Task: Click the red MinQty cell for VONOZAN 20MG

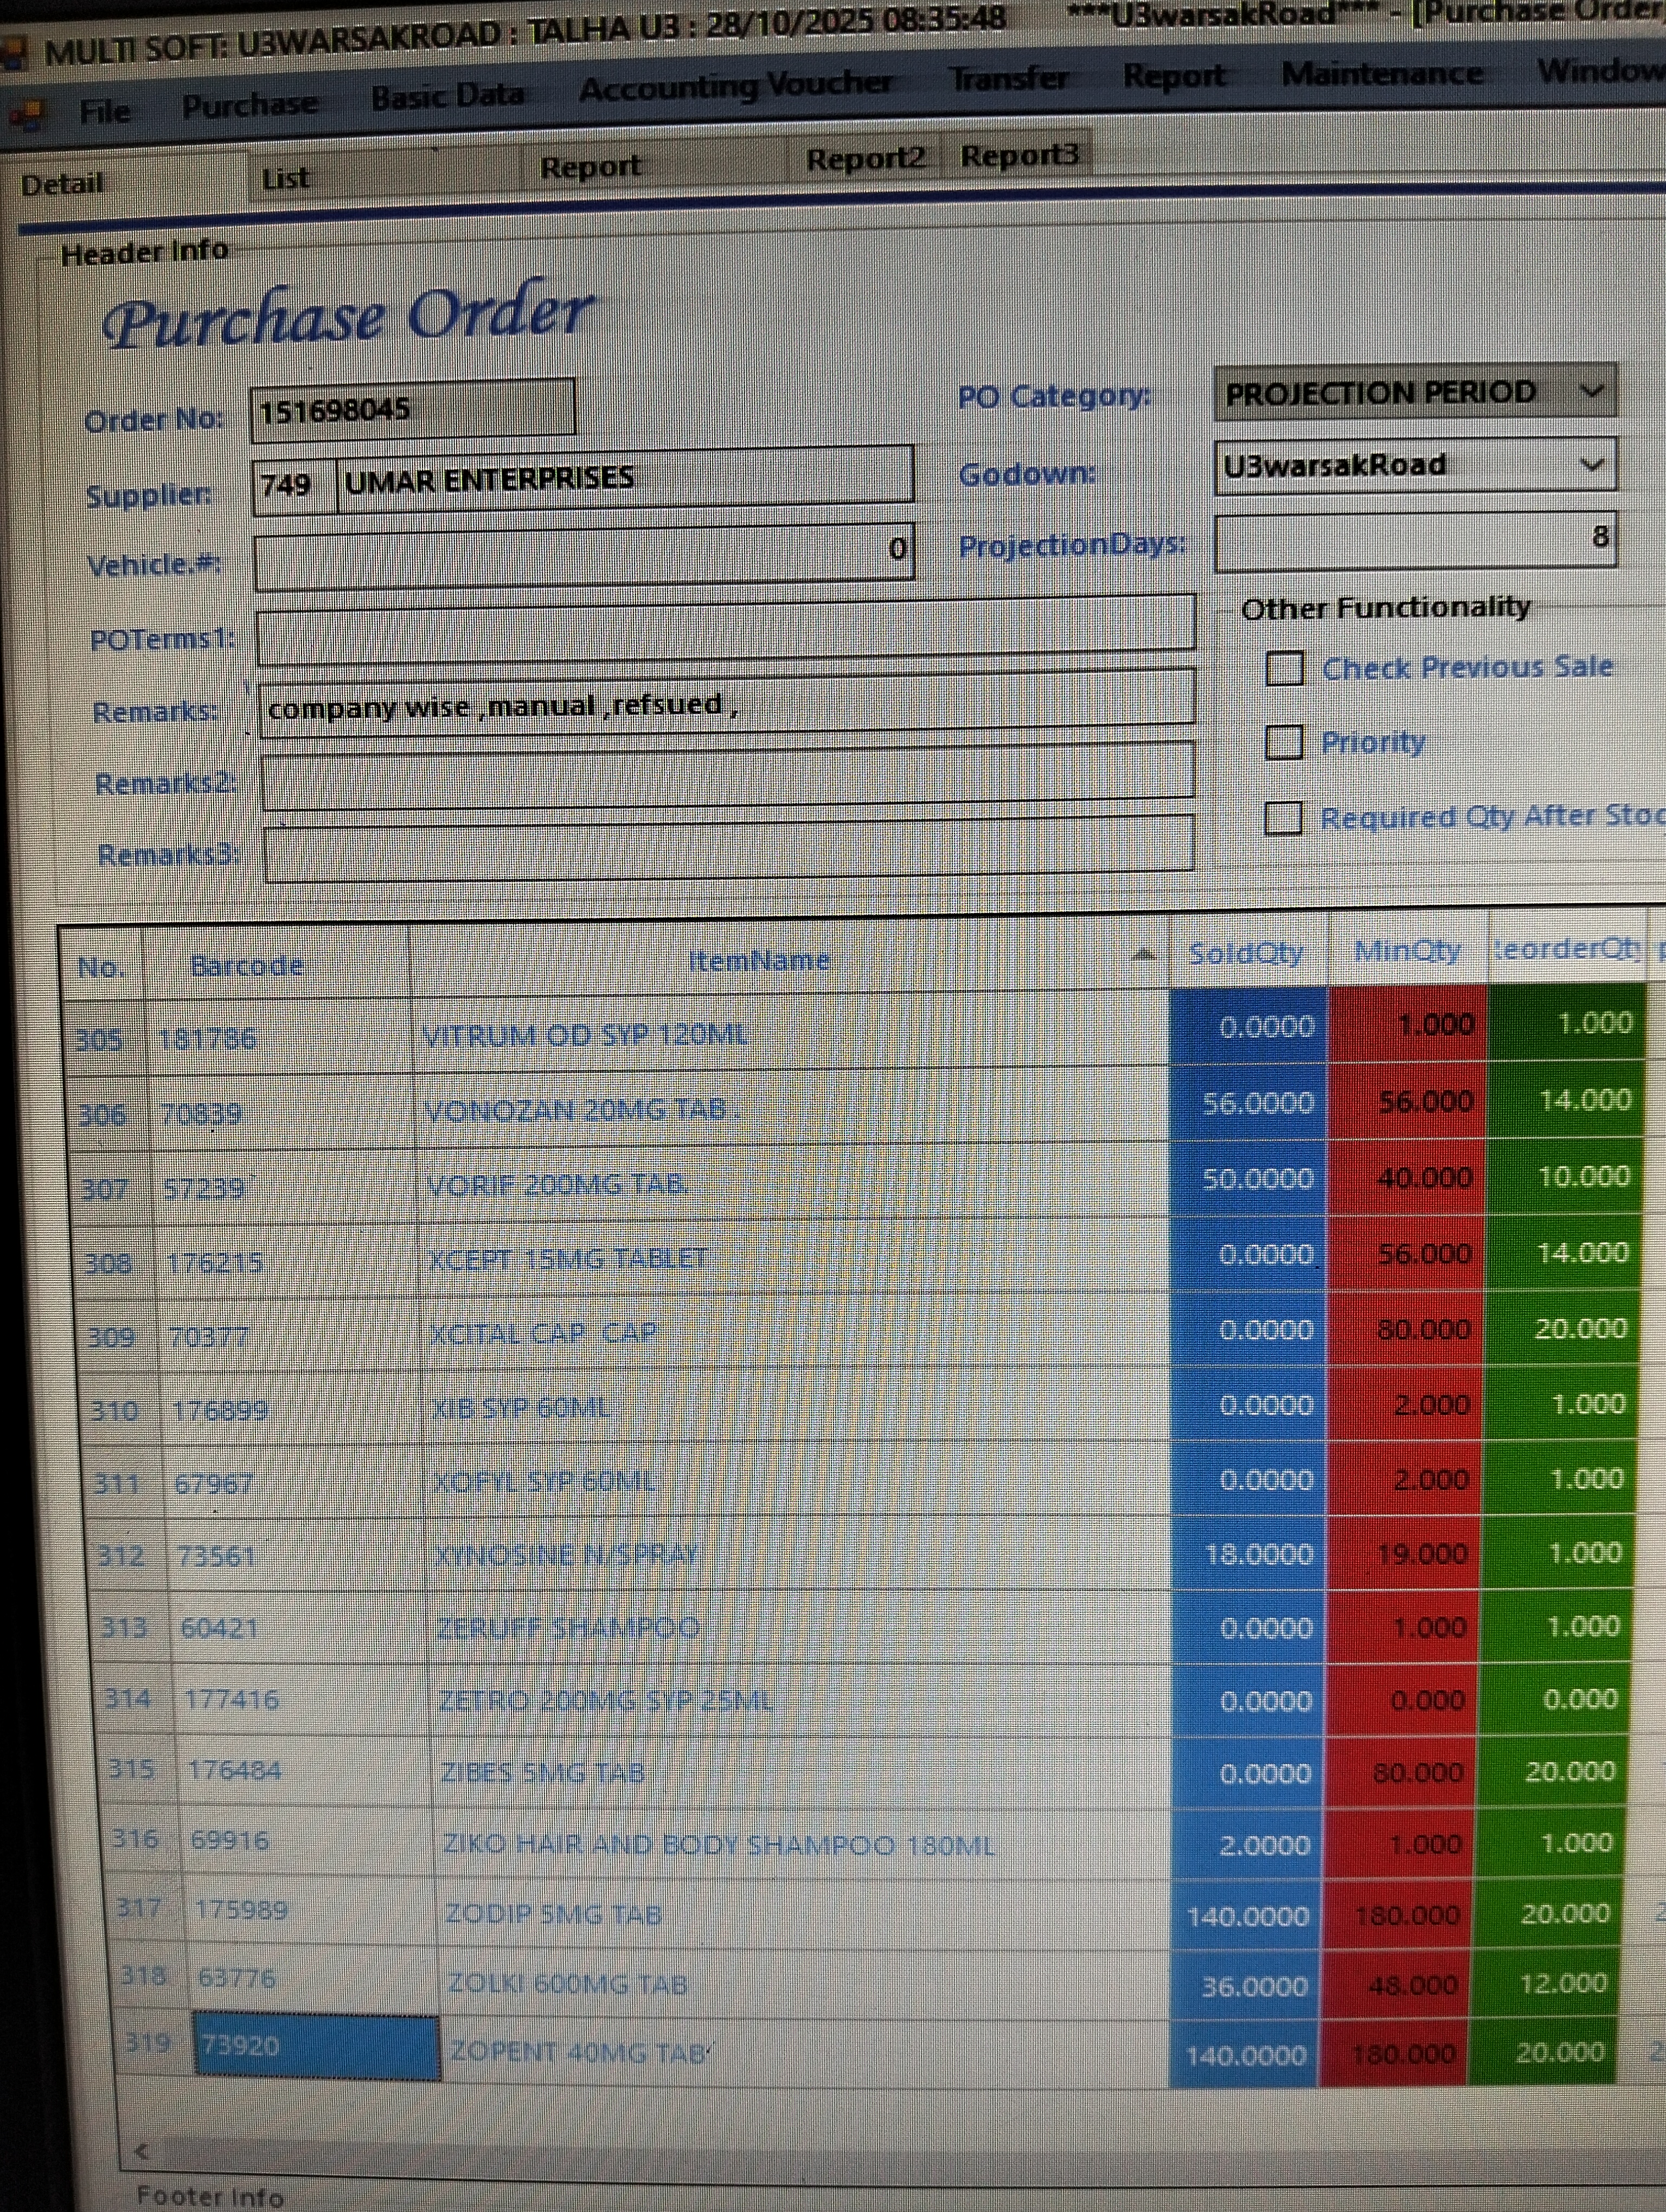Action: click(1407, 1101)
